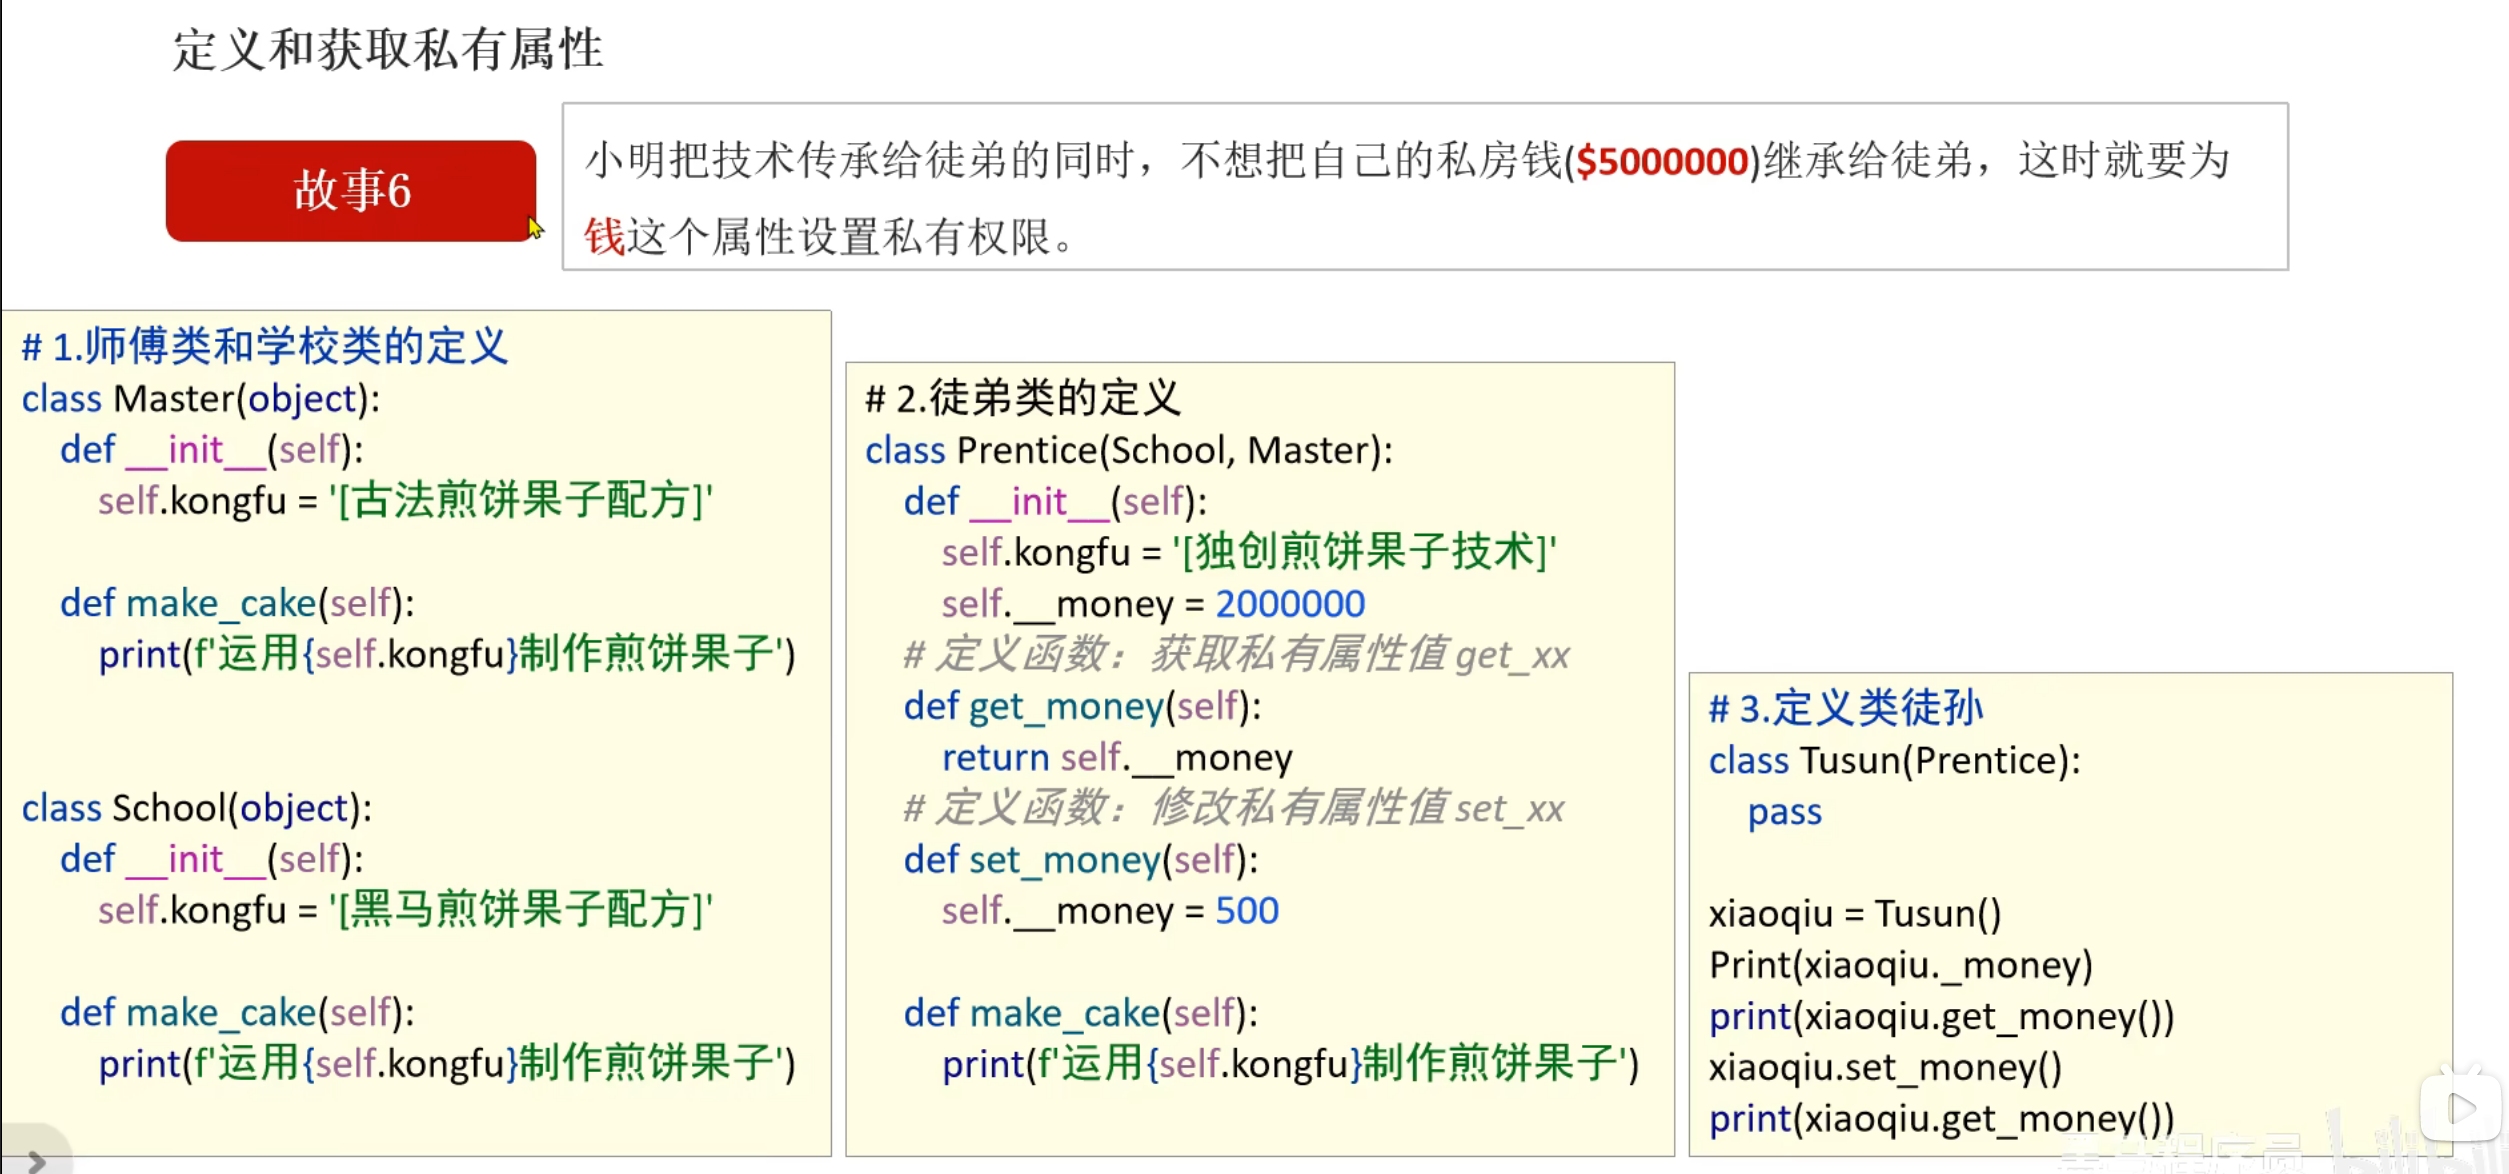The height and width of the screenshot is (1174, 2509).
Task: Click the class Tusun(Prentice) line
Action: (x=1893, y=761)
